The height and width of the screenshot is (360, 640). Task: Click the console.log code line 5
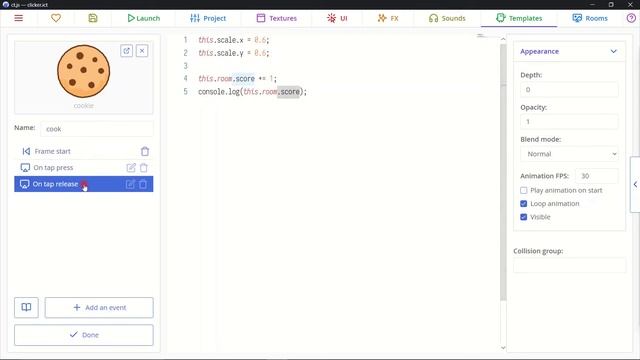252,92
